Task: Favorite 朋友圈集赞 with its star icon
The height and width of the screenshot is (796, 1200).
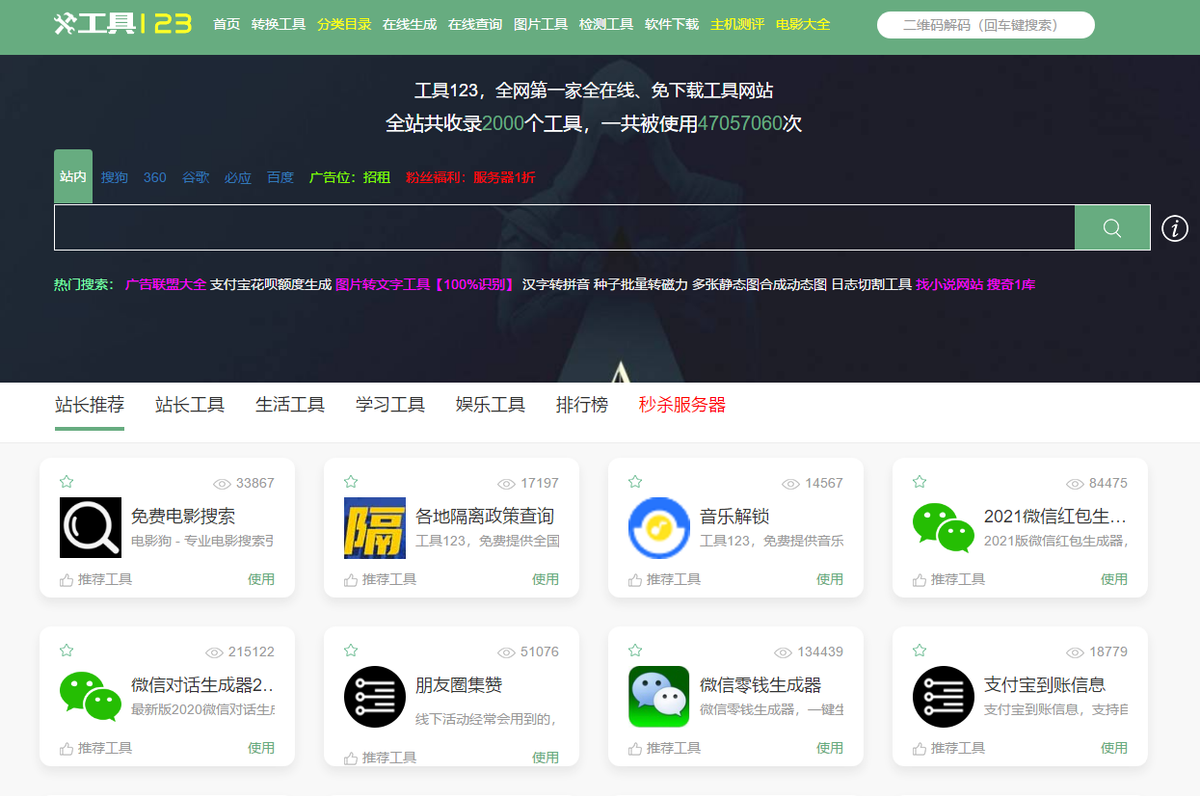Action: (351, 650)
